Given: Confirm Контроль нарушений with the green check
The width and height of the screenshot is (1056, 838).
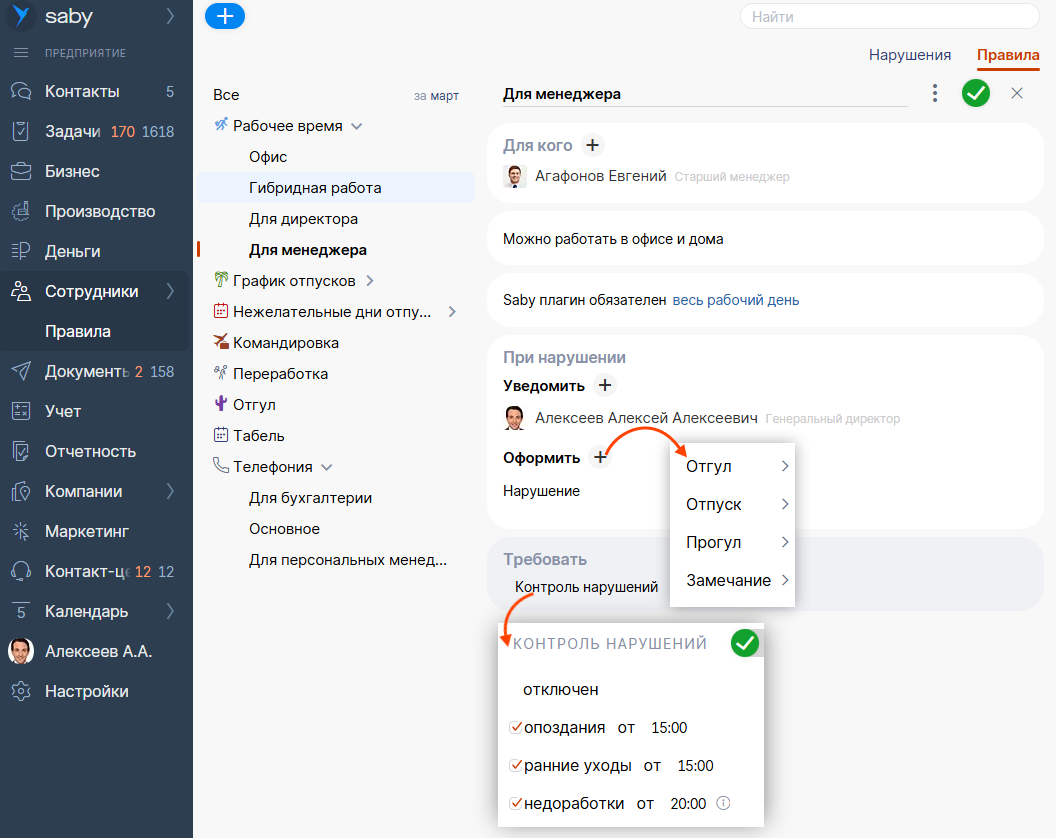Looking at the screenshot, I should click(x=744, y=643).
